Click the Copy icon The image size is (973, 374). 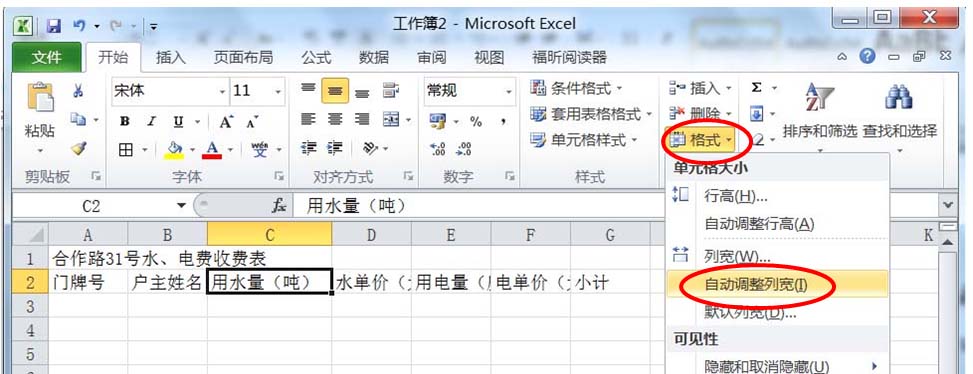pos(78,119)
